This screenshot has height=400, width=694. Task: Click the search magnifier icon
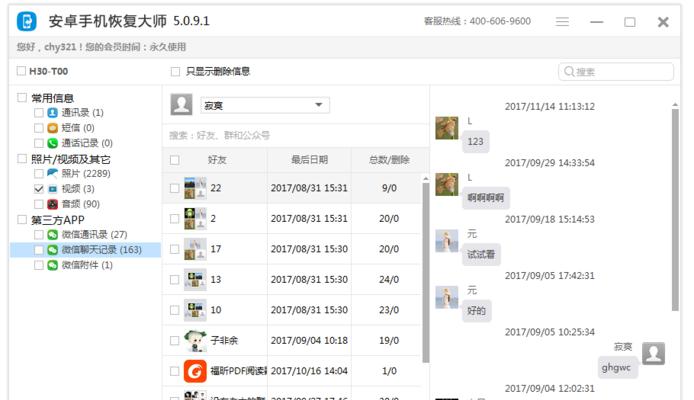coord(569,71)
